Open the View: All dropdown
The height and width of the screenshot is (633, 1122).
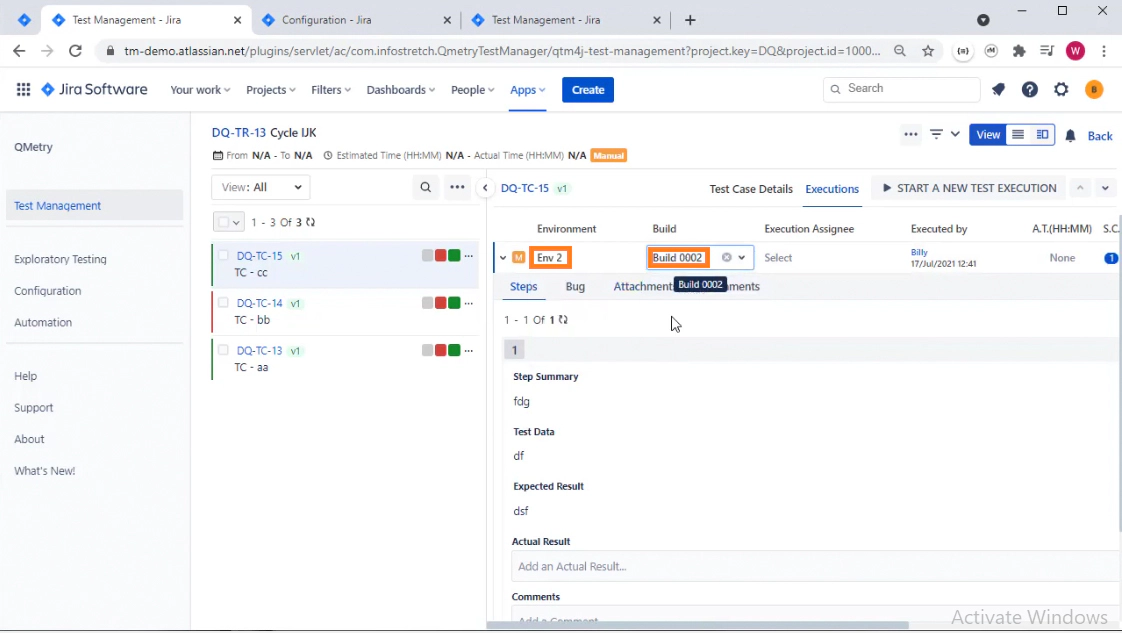pos(261,187)
